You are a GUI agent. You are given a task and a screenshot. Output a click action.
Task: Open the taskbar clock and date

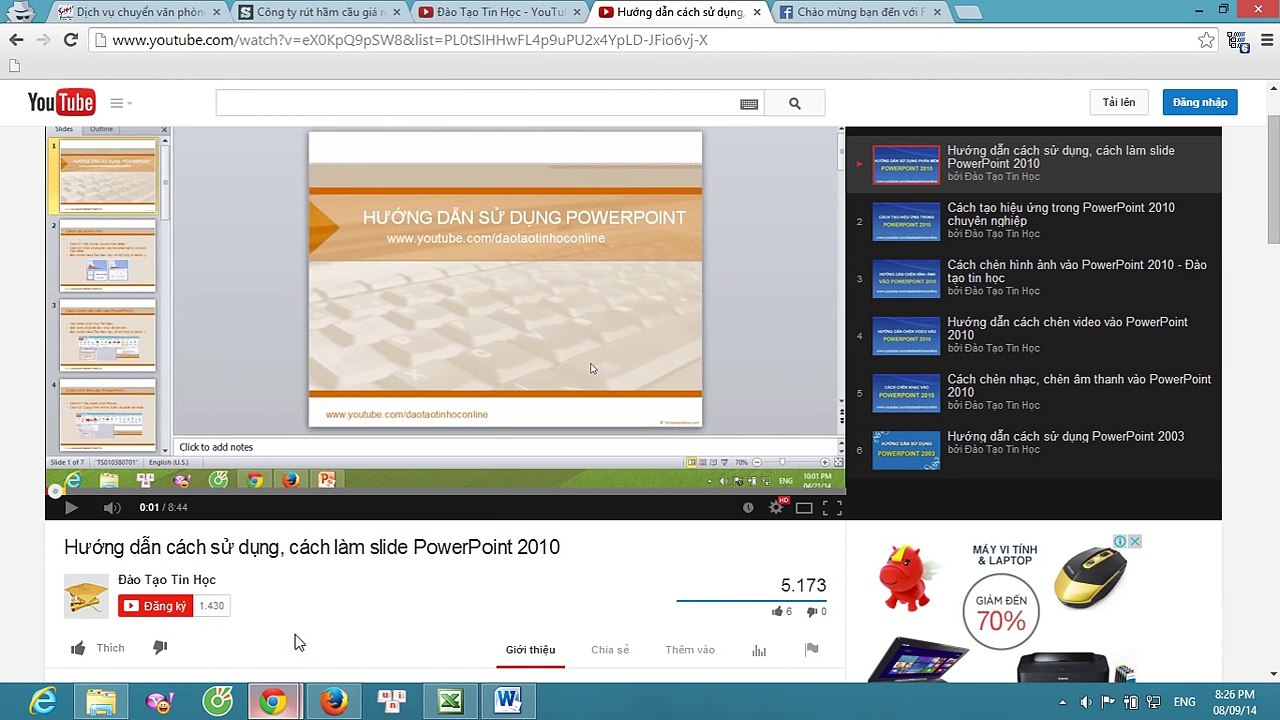(1234, 701)
